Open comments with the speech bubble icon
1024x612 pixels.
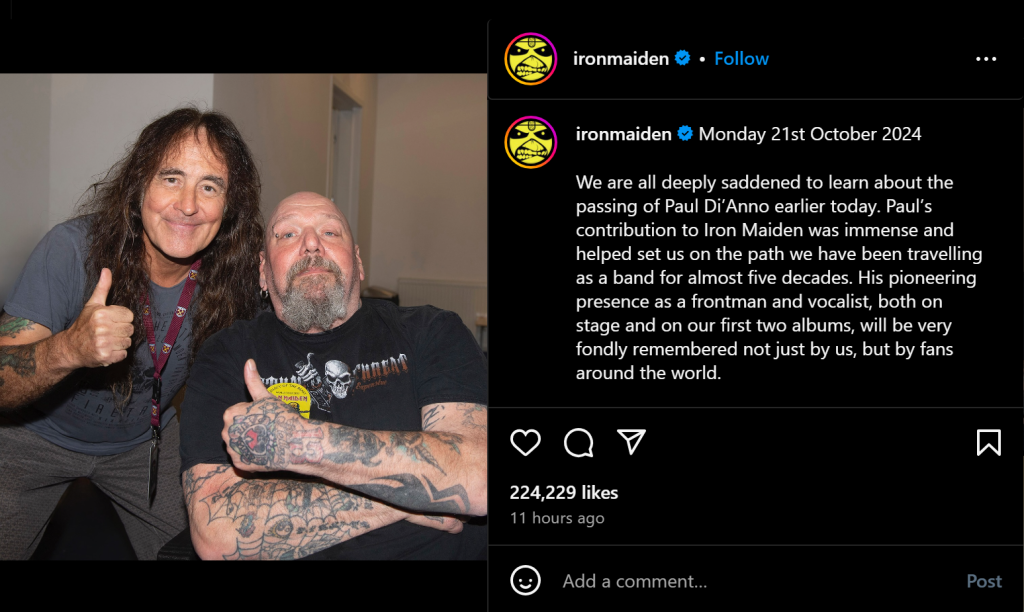click(579, 443)
